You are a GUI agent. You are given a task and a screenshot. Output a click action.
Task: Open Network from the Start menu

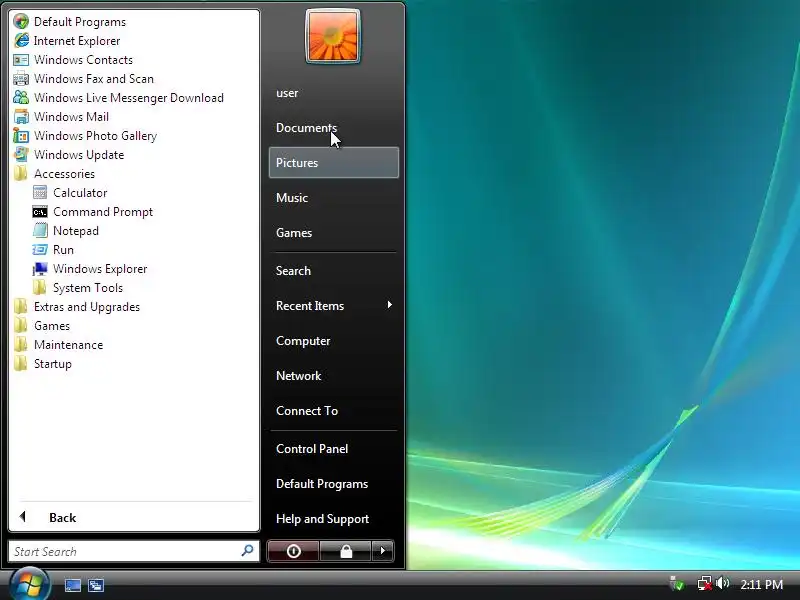pos(334,376)
